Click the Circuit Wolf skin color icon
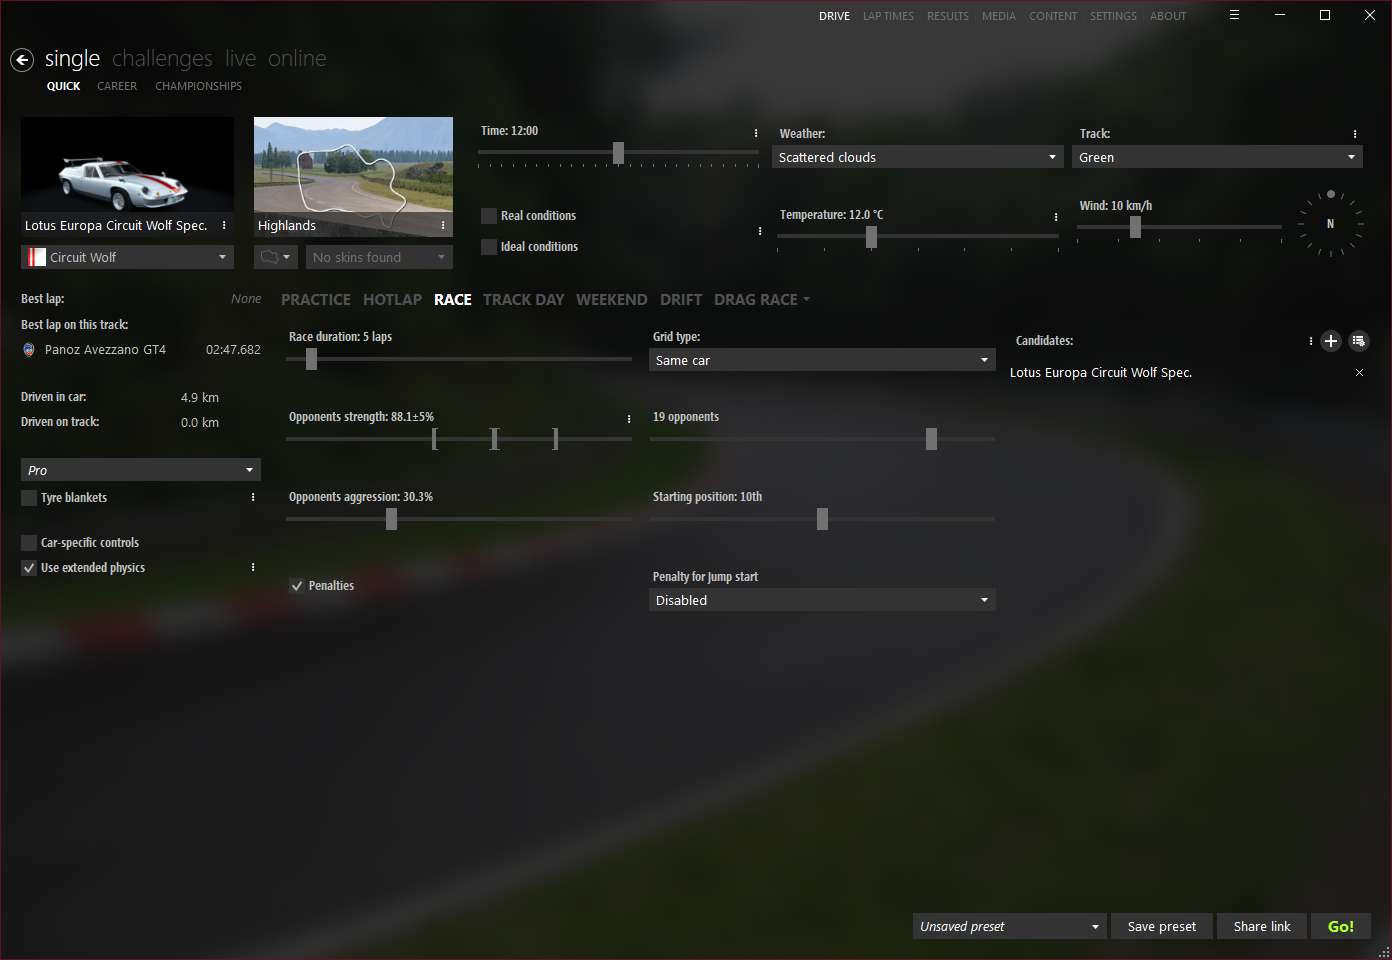Image resolution: width=1392 pixels, height=960 pixels. point(37,257)
